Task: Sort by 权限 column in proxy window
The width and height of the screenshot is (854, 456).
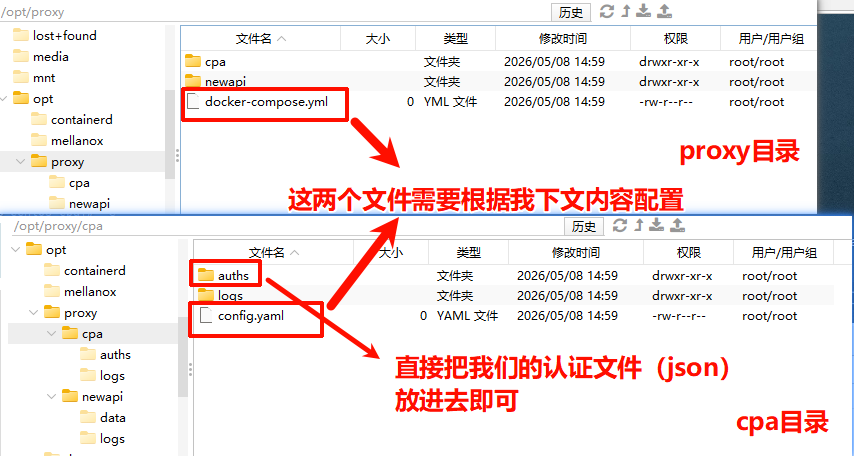Action: pyautogui.click(x=675, y=39)
